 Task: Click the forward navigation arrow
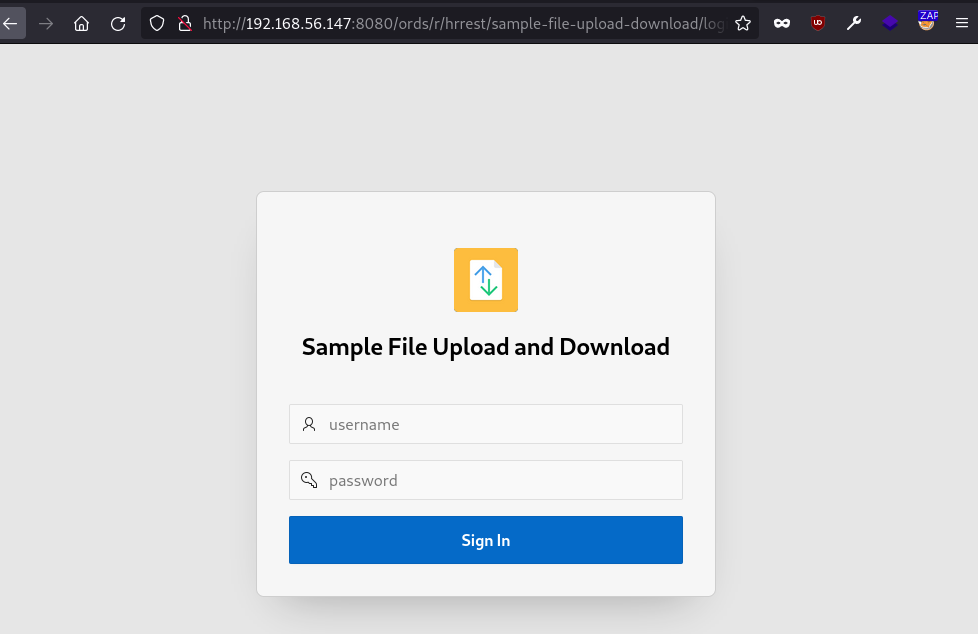pyautogui.click(x=46, y=24)
